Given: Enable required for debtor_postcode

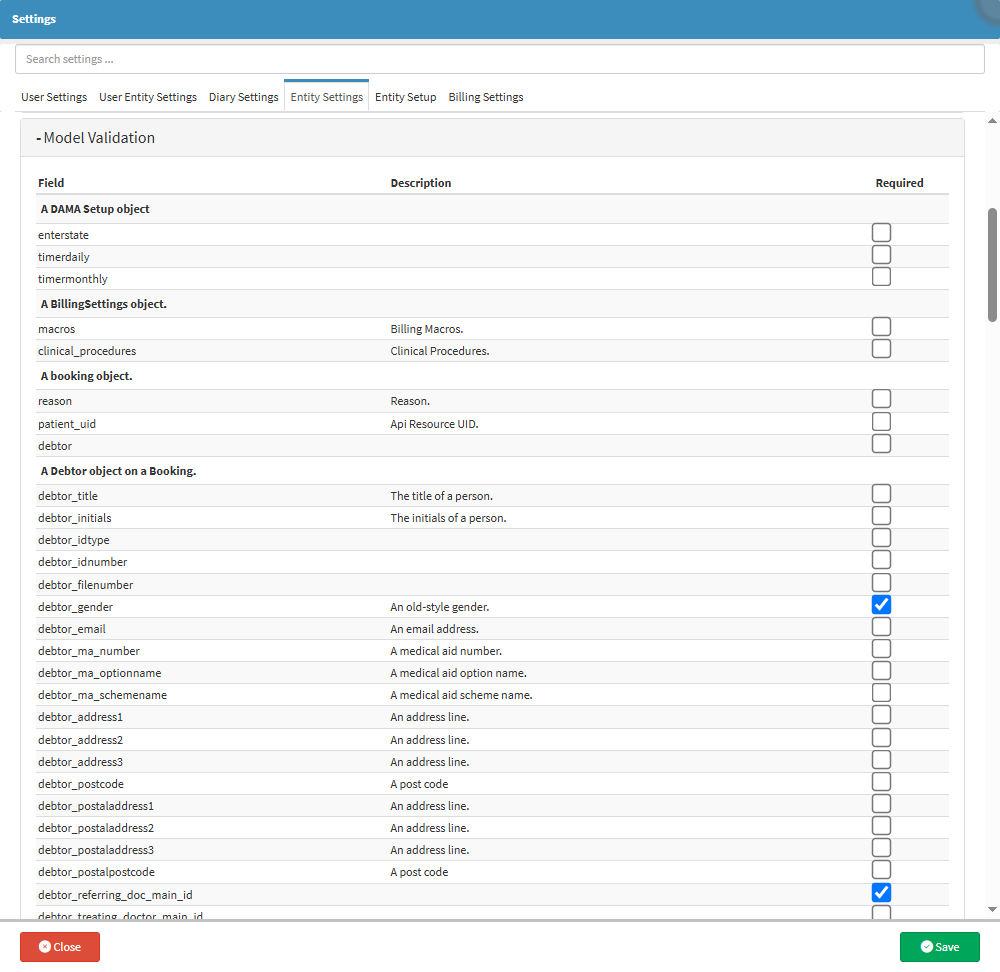Looking at the screenshot, I should pos(881,782).
